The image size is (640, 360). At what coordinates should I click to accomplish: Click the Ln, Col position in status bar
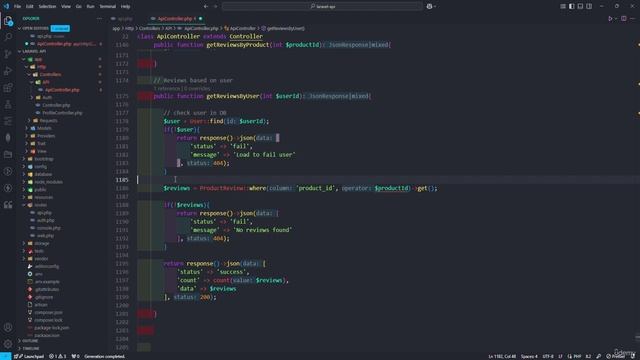(x=502, y=356)
